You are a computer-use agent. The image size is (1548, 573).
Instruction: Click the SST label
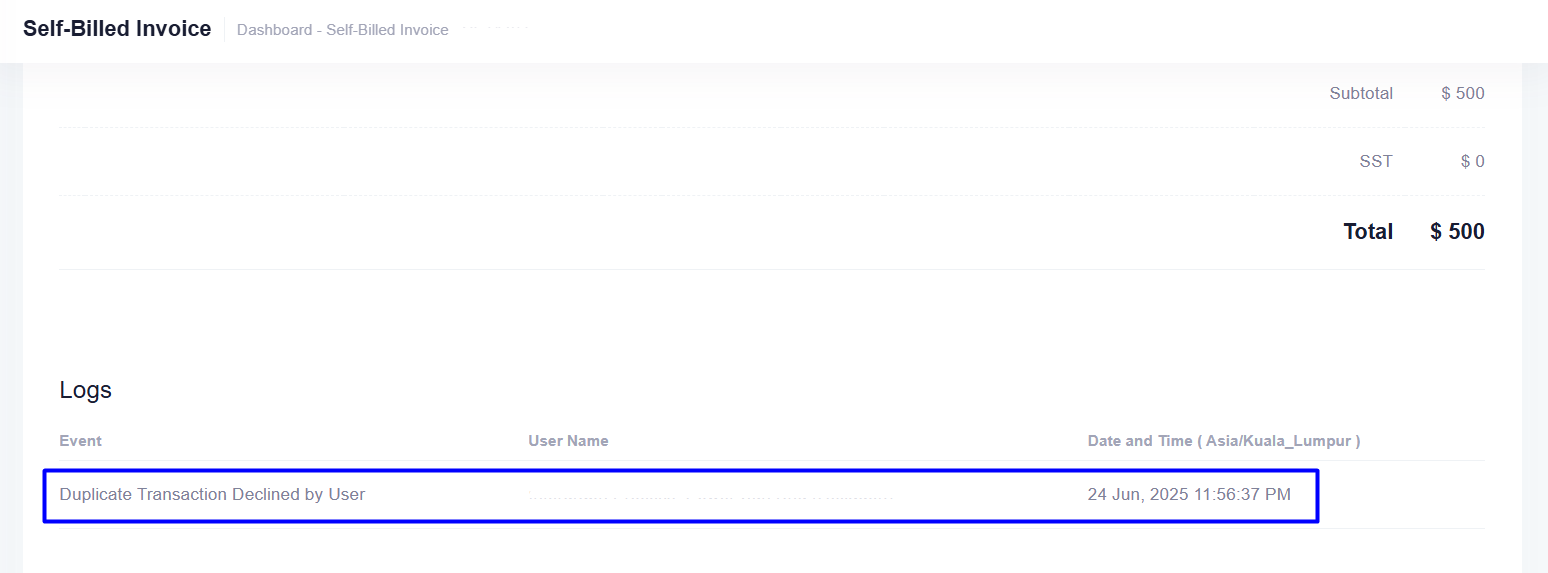point(1375,161)
